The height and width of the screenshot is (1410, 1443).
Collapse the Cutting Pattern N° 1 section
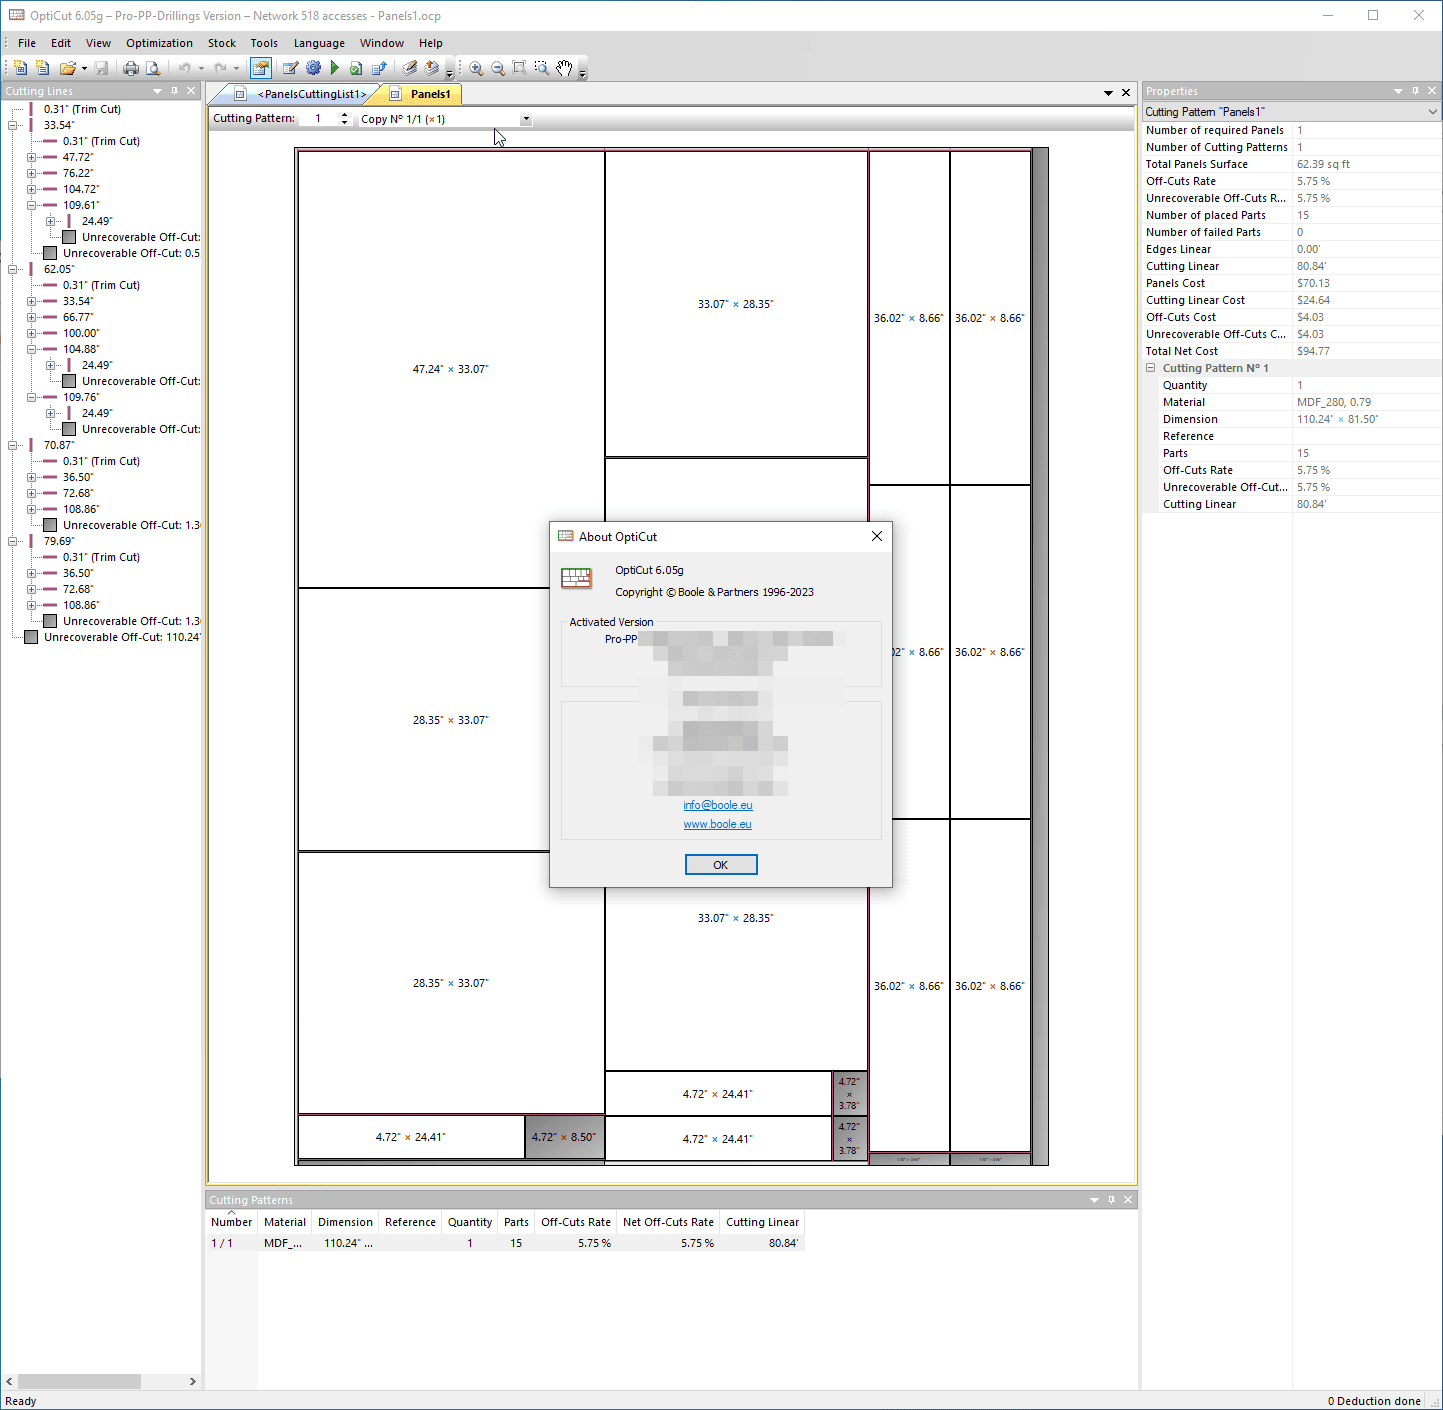point(1150,368)
